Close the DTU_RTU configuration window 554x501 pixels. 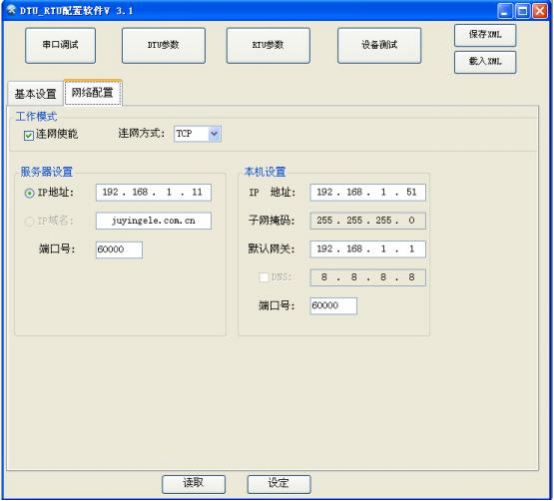click(540, 11)
